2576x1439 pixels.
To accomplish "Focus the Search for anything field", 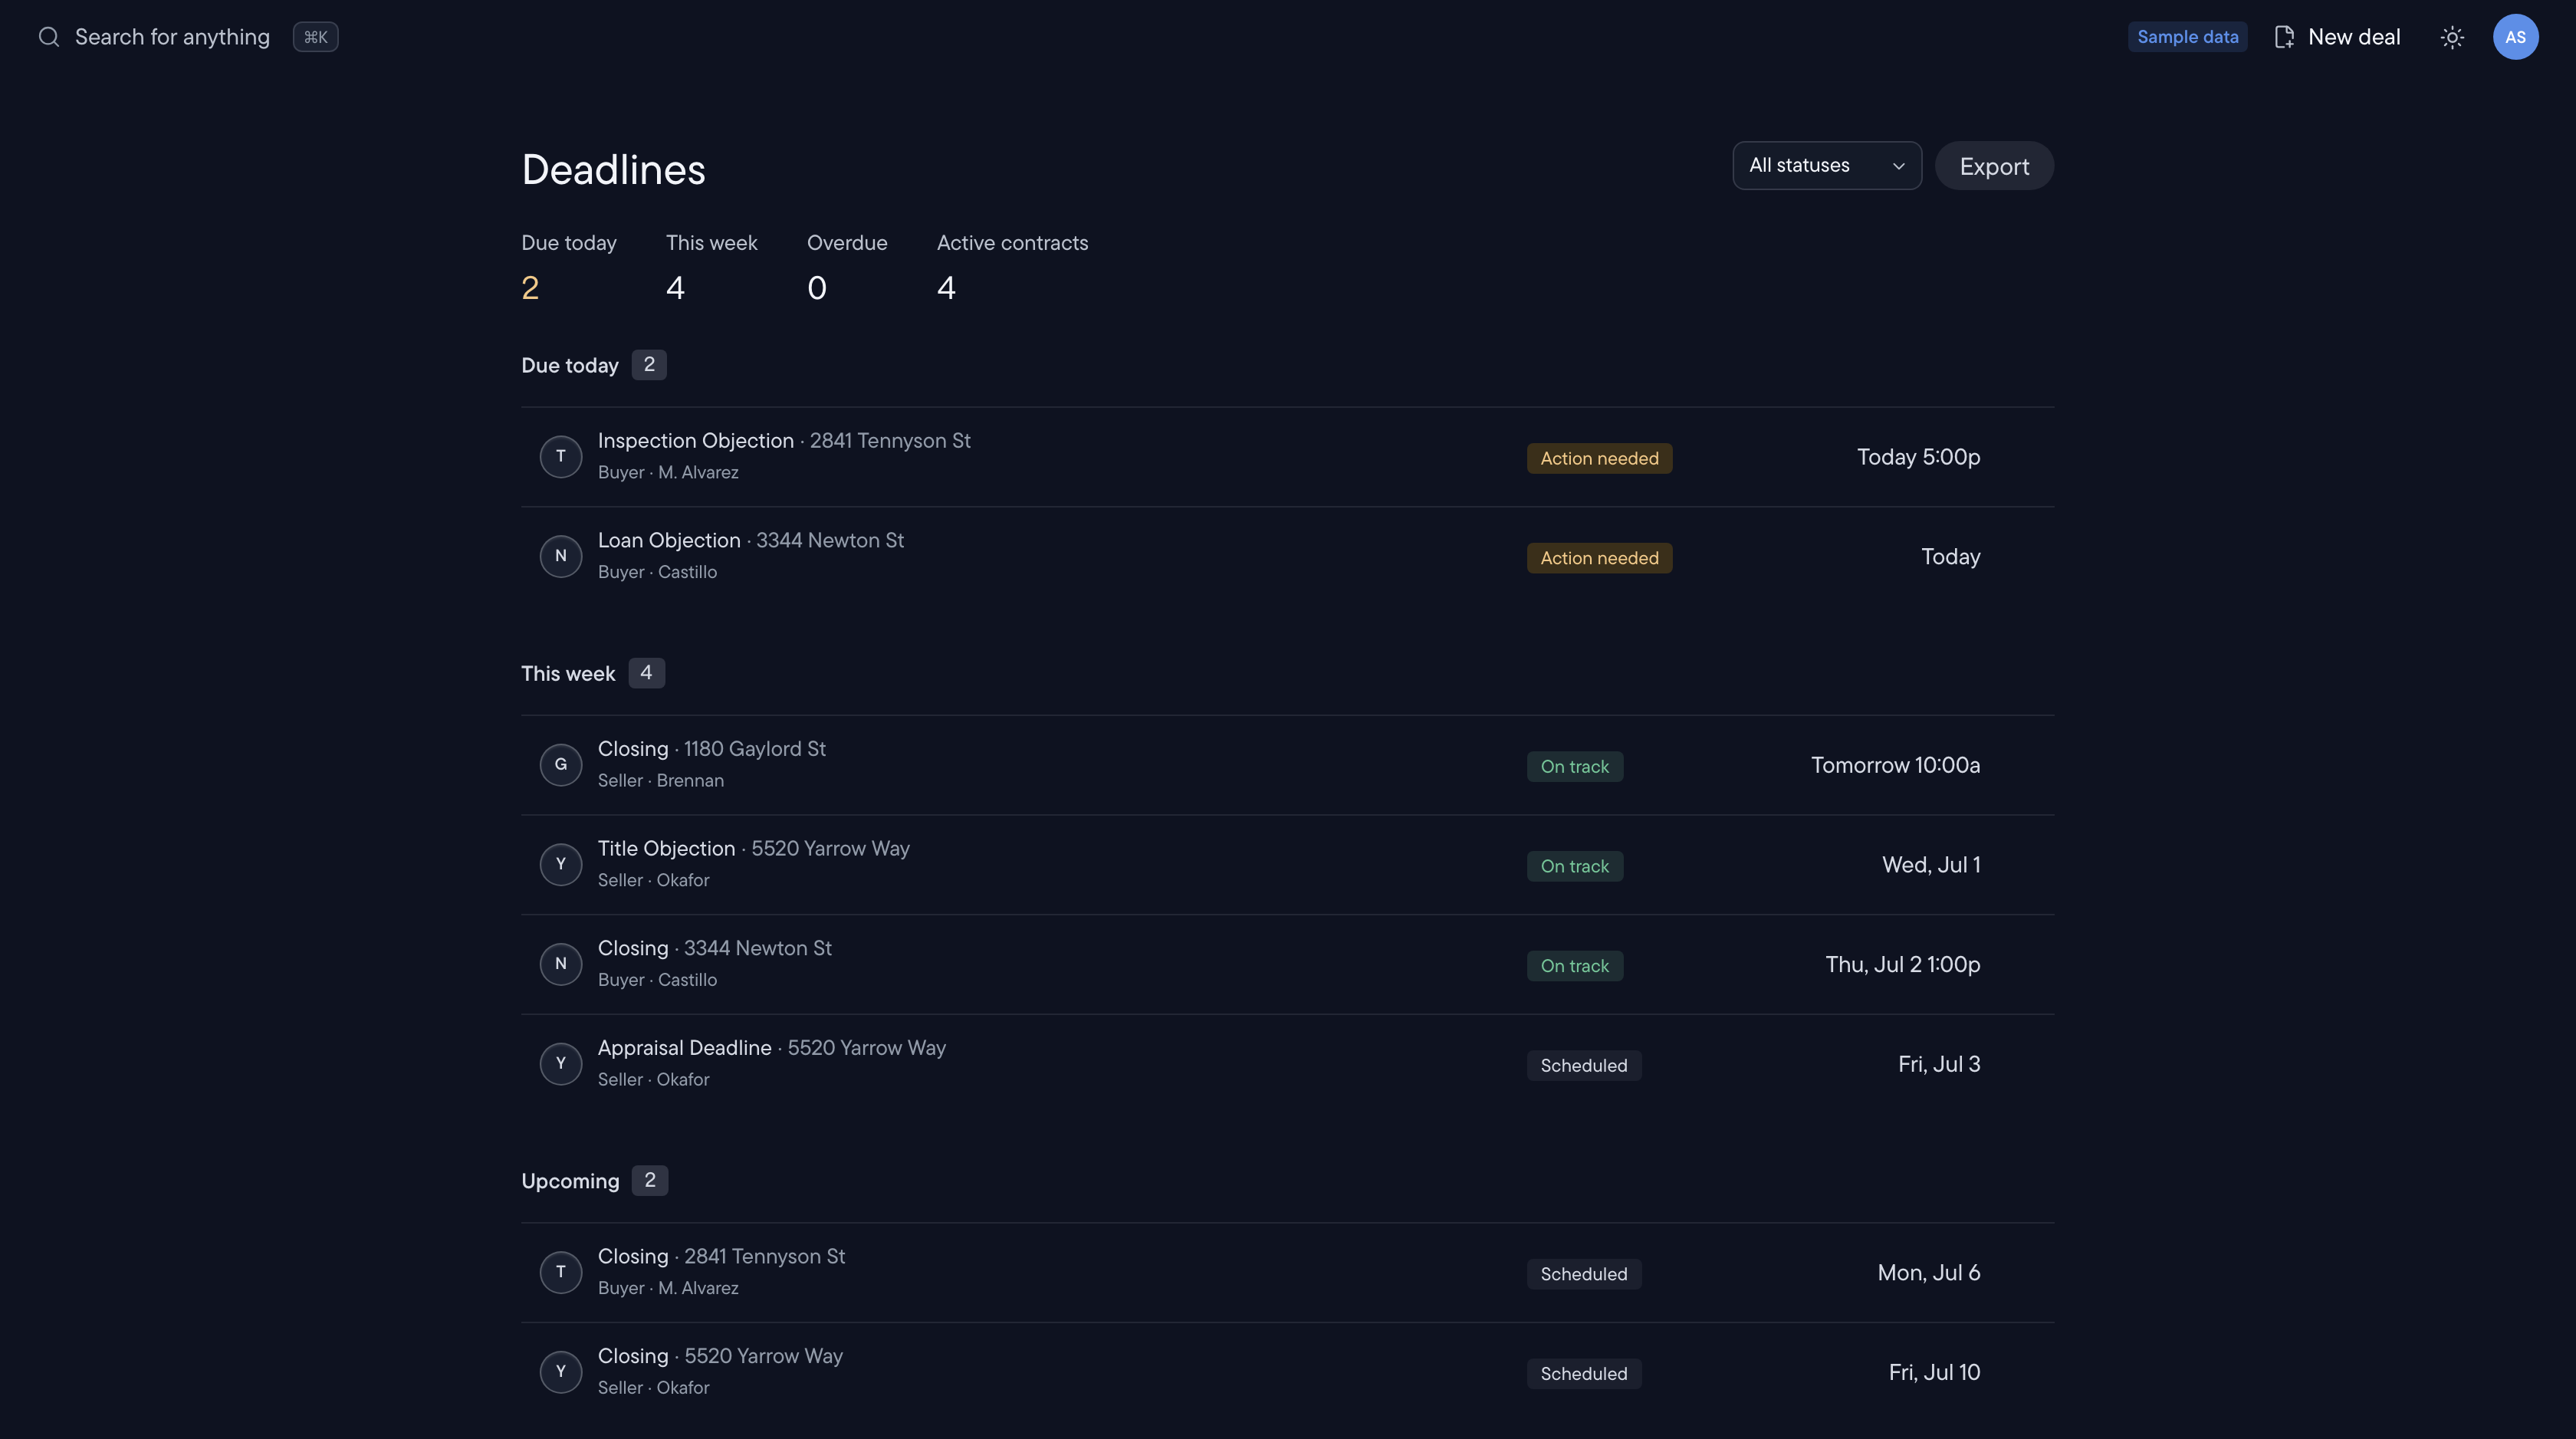I will [x=172, y=37].
